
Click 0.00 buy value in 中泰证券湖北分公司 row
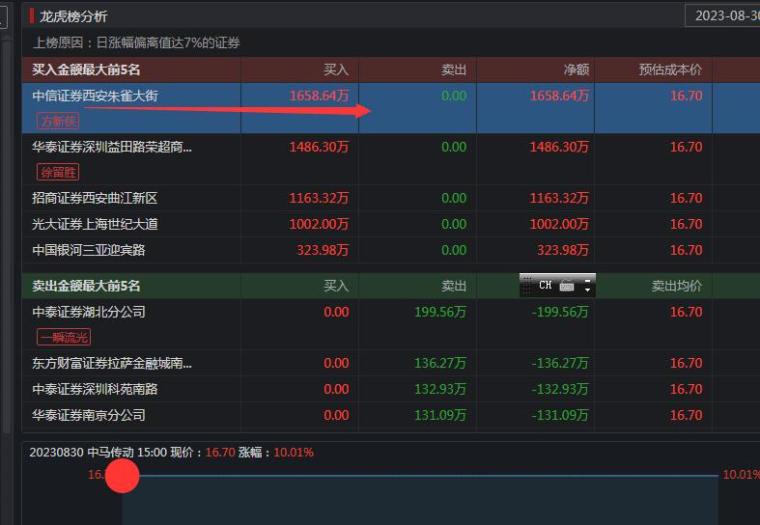(336, 312)
